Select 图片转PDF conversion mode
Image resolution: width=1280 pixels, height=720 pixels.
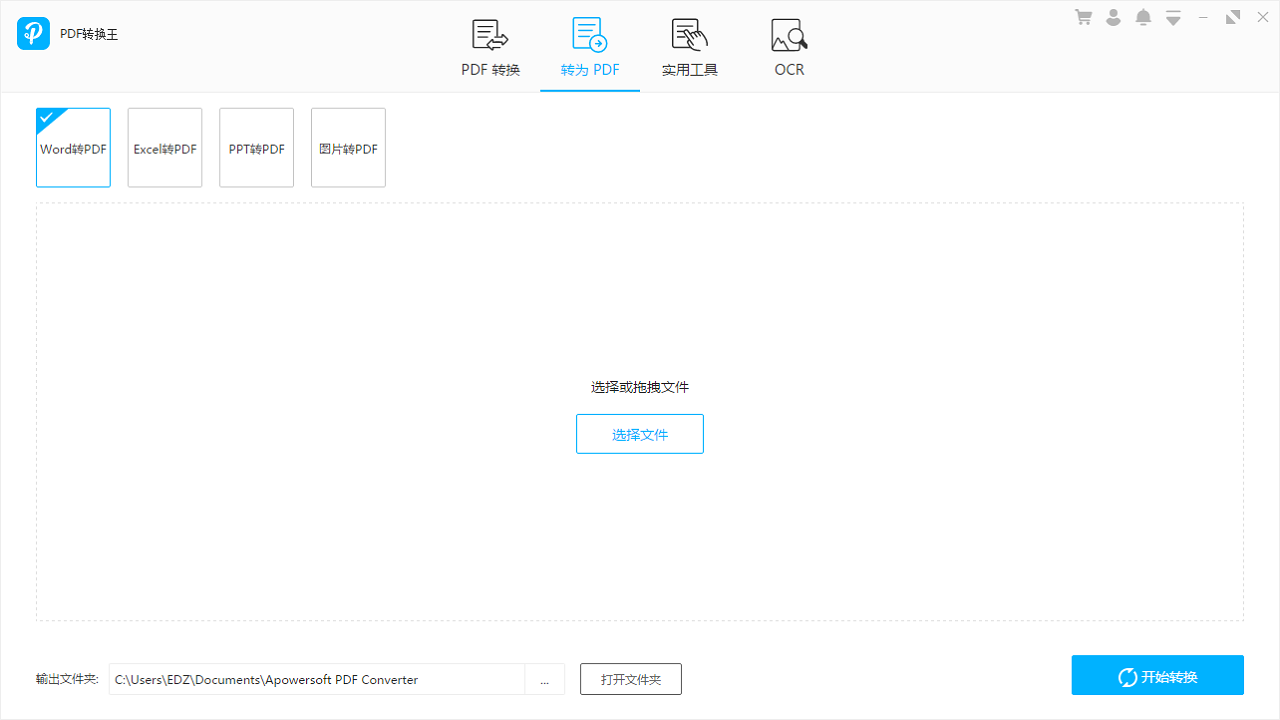348,147
